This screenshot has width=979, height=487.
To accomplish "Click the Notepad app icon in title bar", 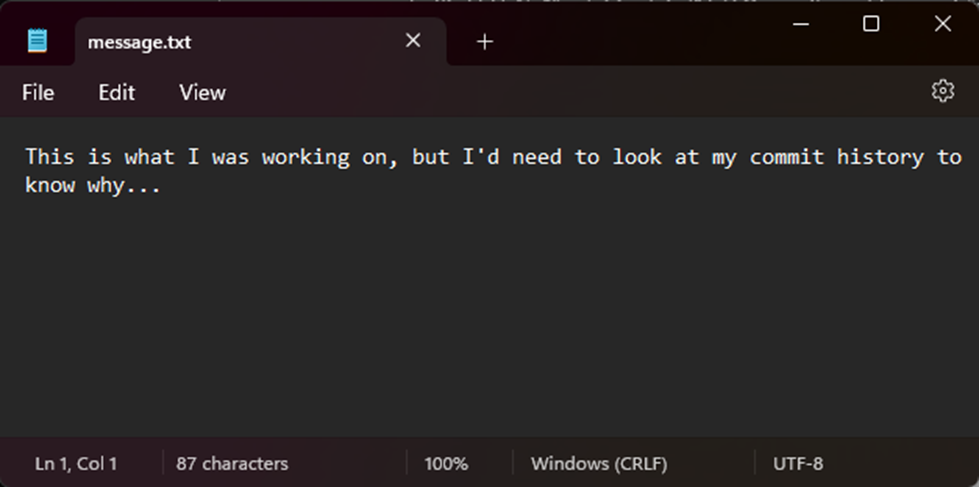I will 37,41.
